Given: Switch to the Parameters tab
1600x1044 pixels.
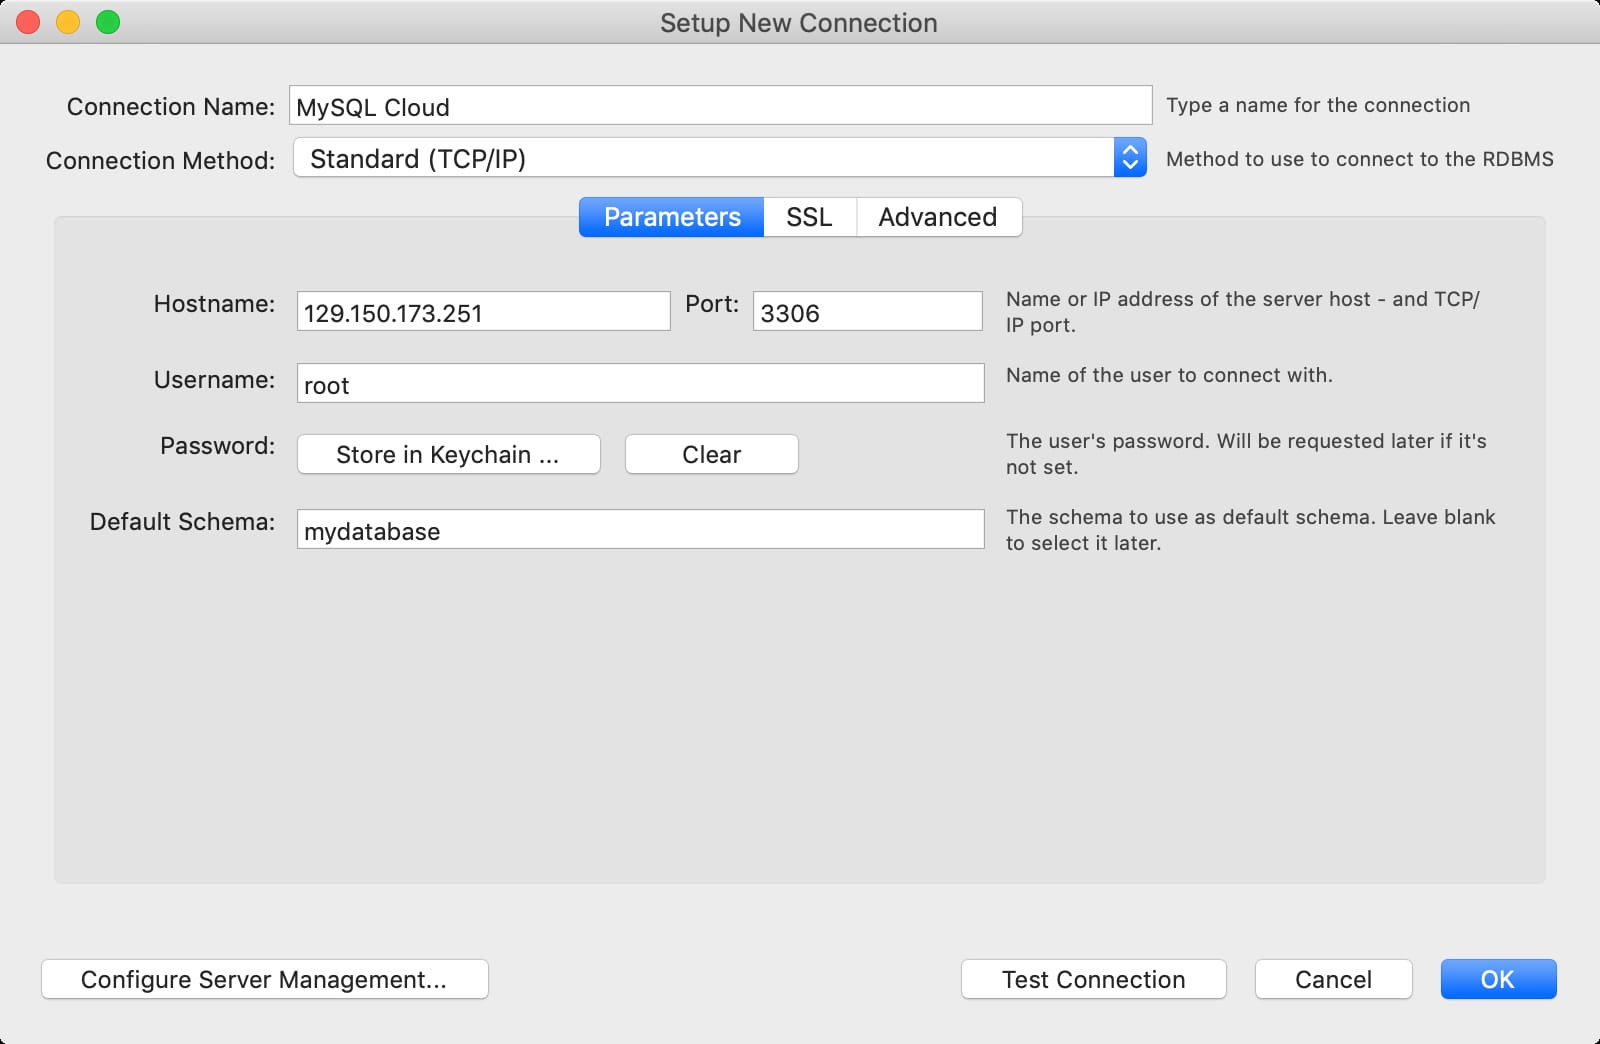Looking at the screenshot, I should (672, 217).
